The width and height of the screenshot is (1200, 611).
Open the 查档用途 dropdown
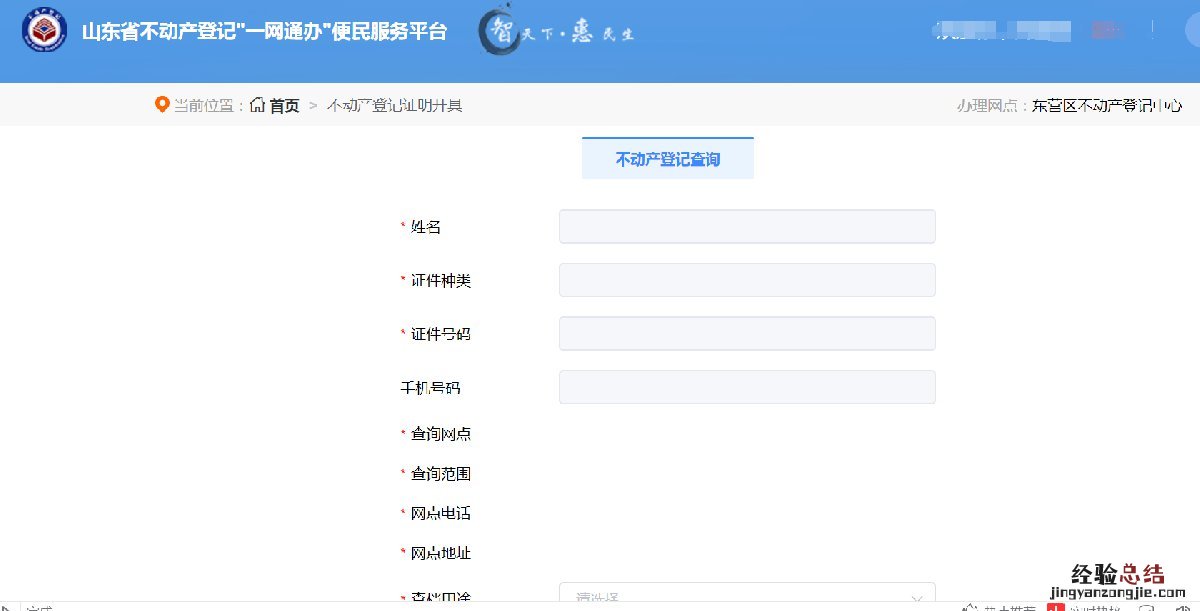click(746, 596)
